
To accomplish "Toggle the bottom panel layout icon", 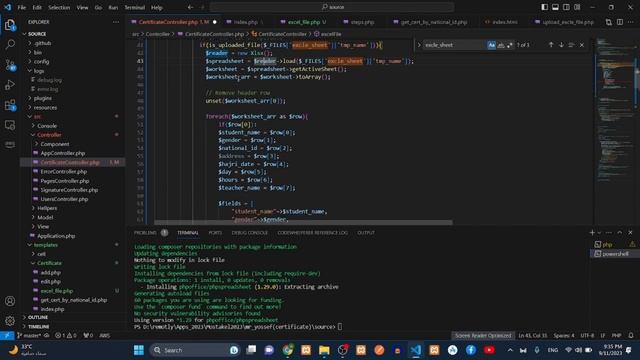I will coord(555,7).
